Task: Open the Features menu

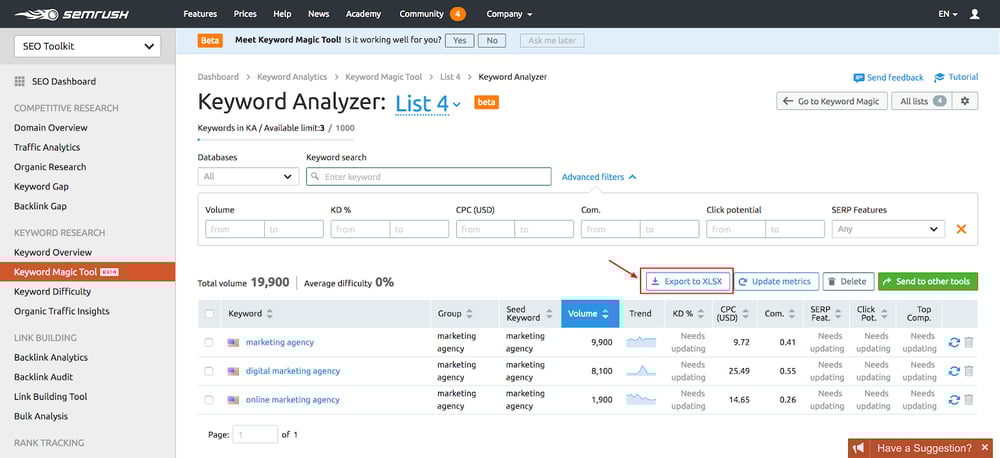Action: [x=200, y=13]
